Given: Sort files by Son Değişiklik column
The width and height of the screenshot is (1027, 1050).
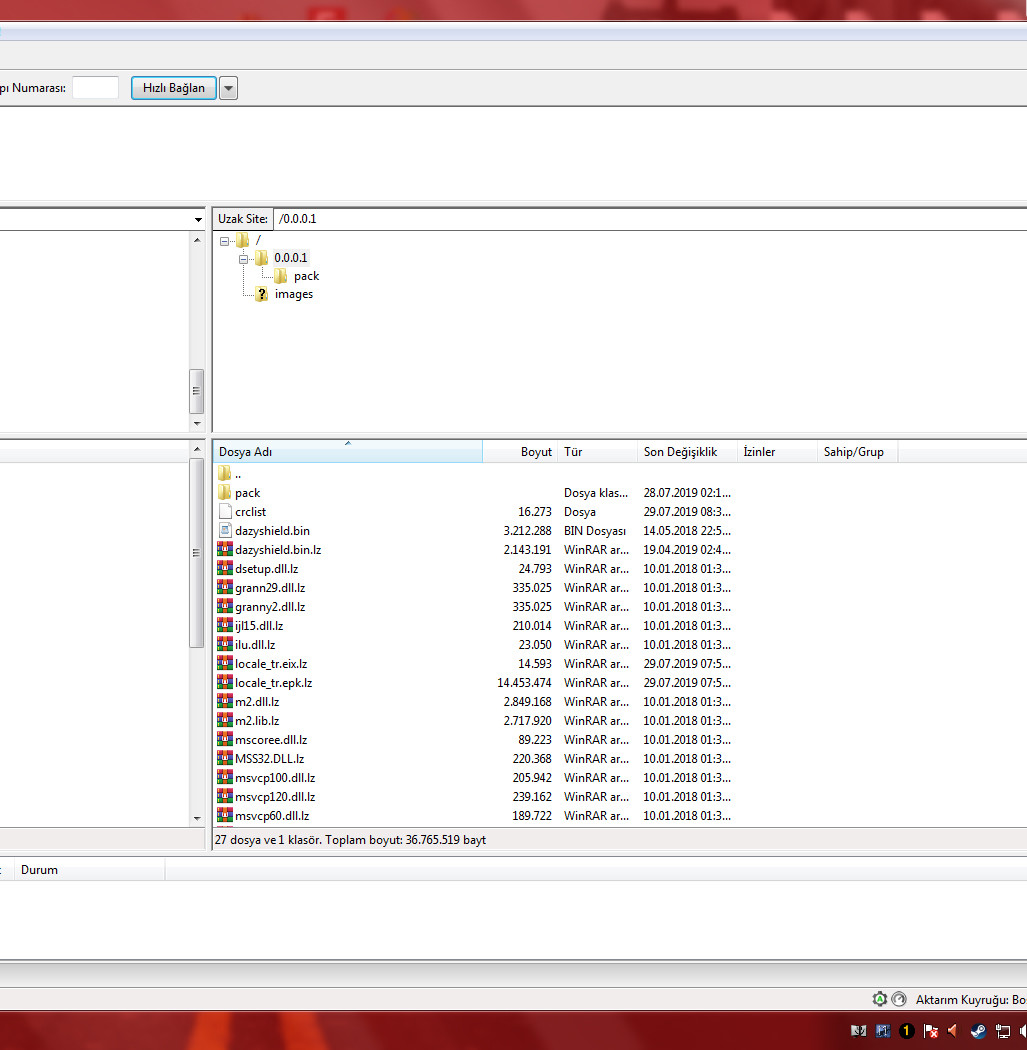Looking at the screenshot, I should click(x=686, y=452).
